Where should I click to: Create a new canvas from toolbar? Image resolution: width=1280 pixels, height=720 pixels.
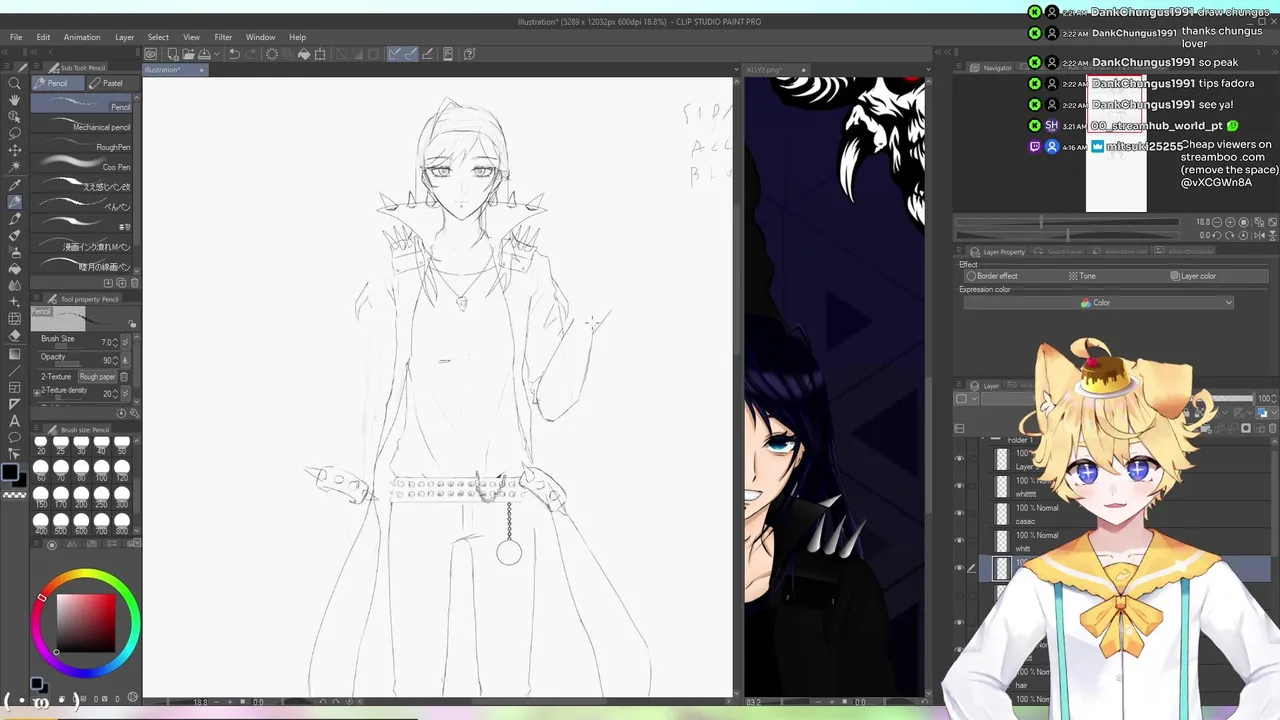point(173,54)
